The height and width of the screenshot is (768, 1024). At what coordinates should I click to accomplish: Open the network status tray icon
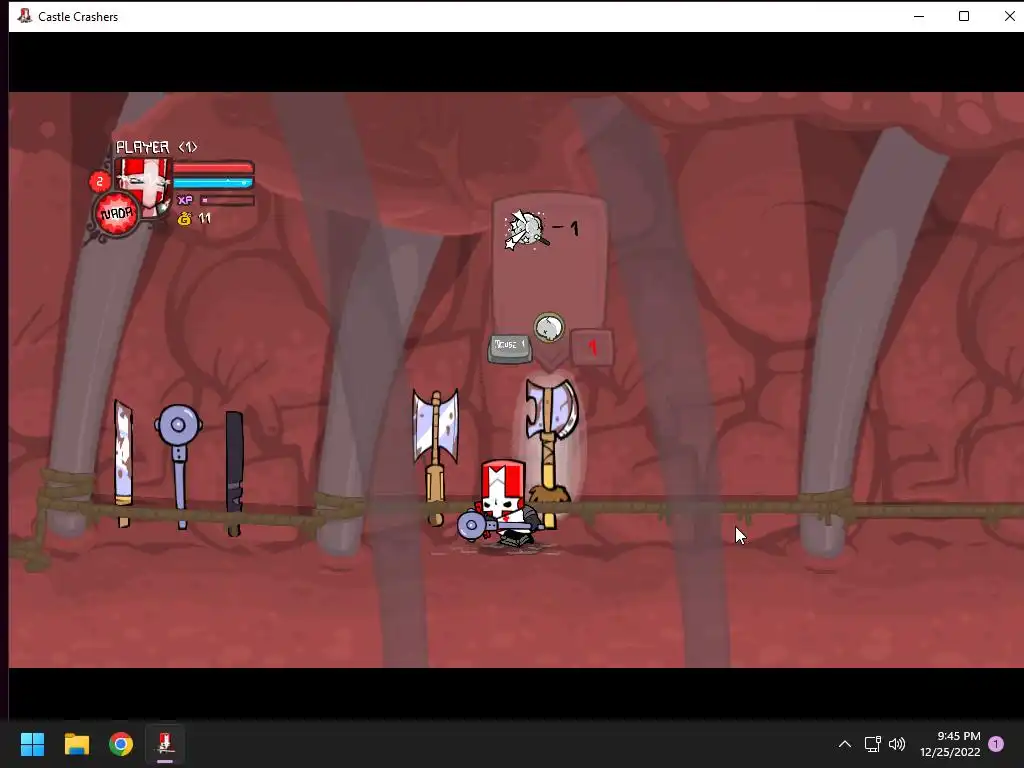(x=872, y=744)
